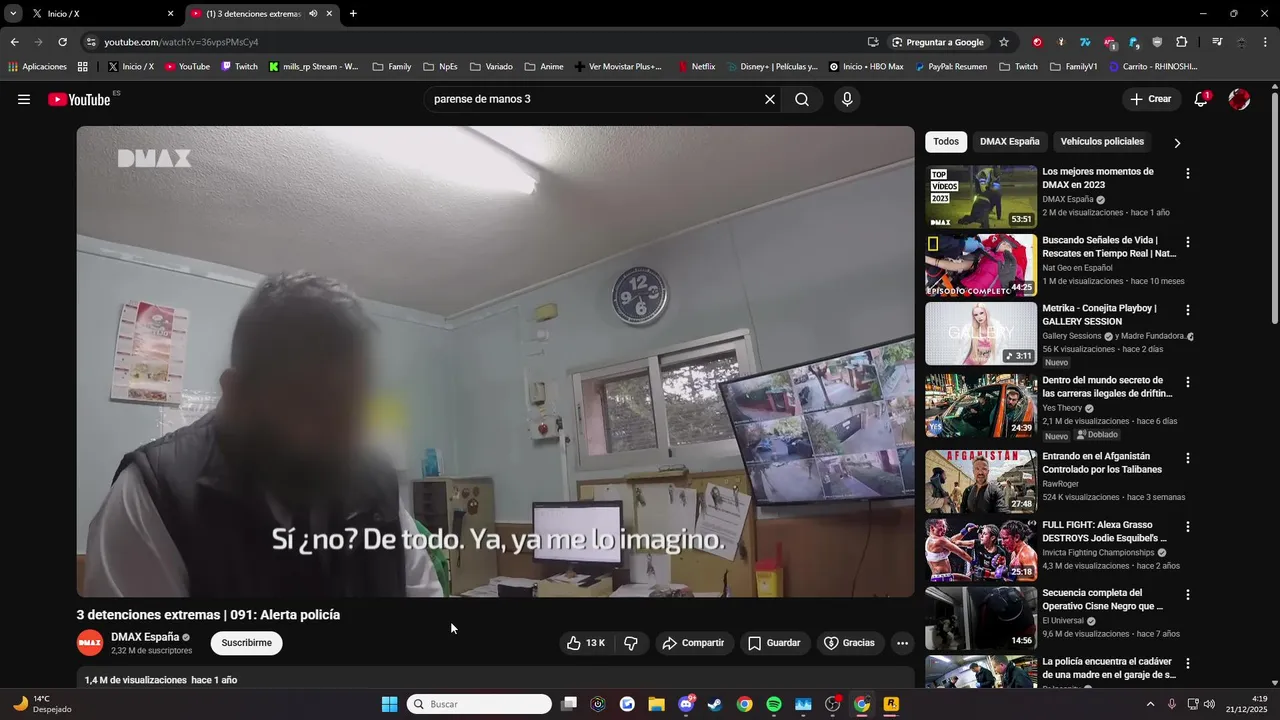Run search with the magnifier button
1280x720 pixels.
pyautogui.click(x=802, y=99)
